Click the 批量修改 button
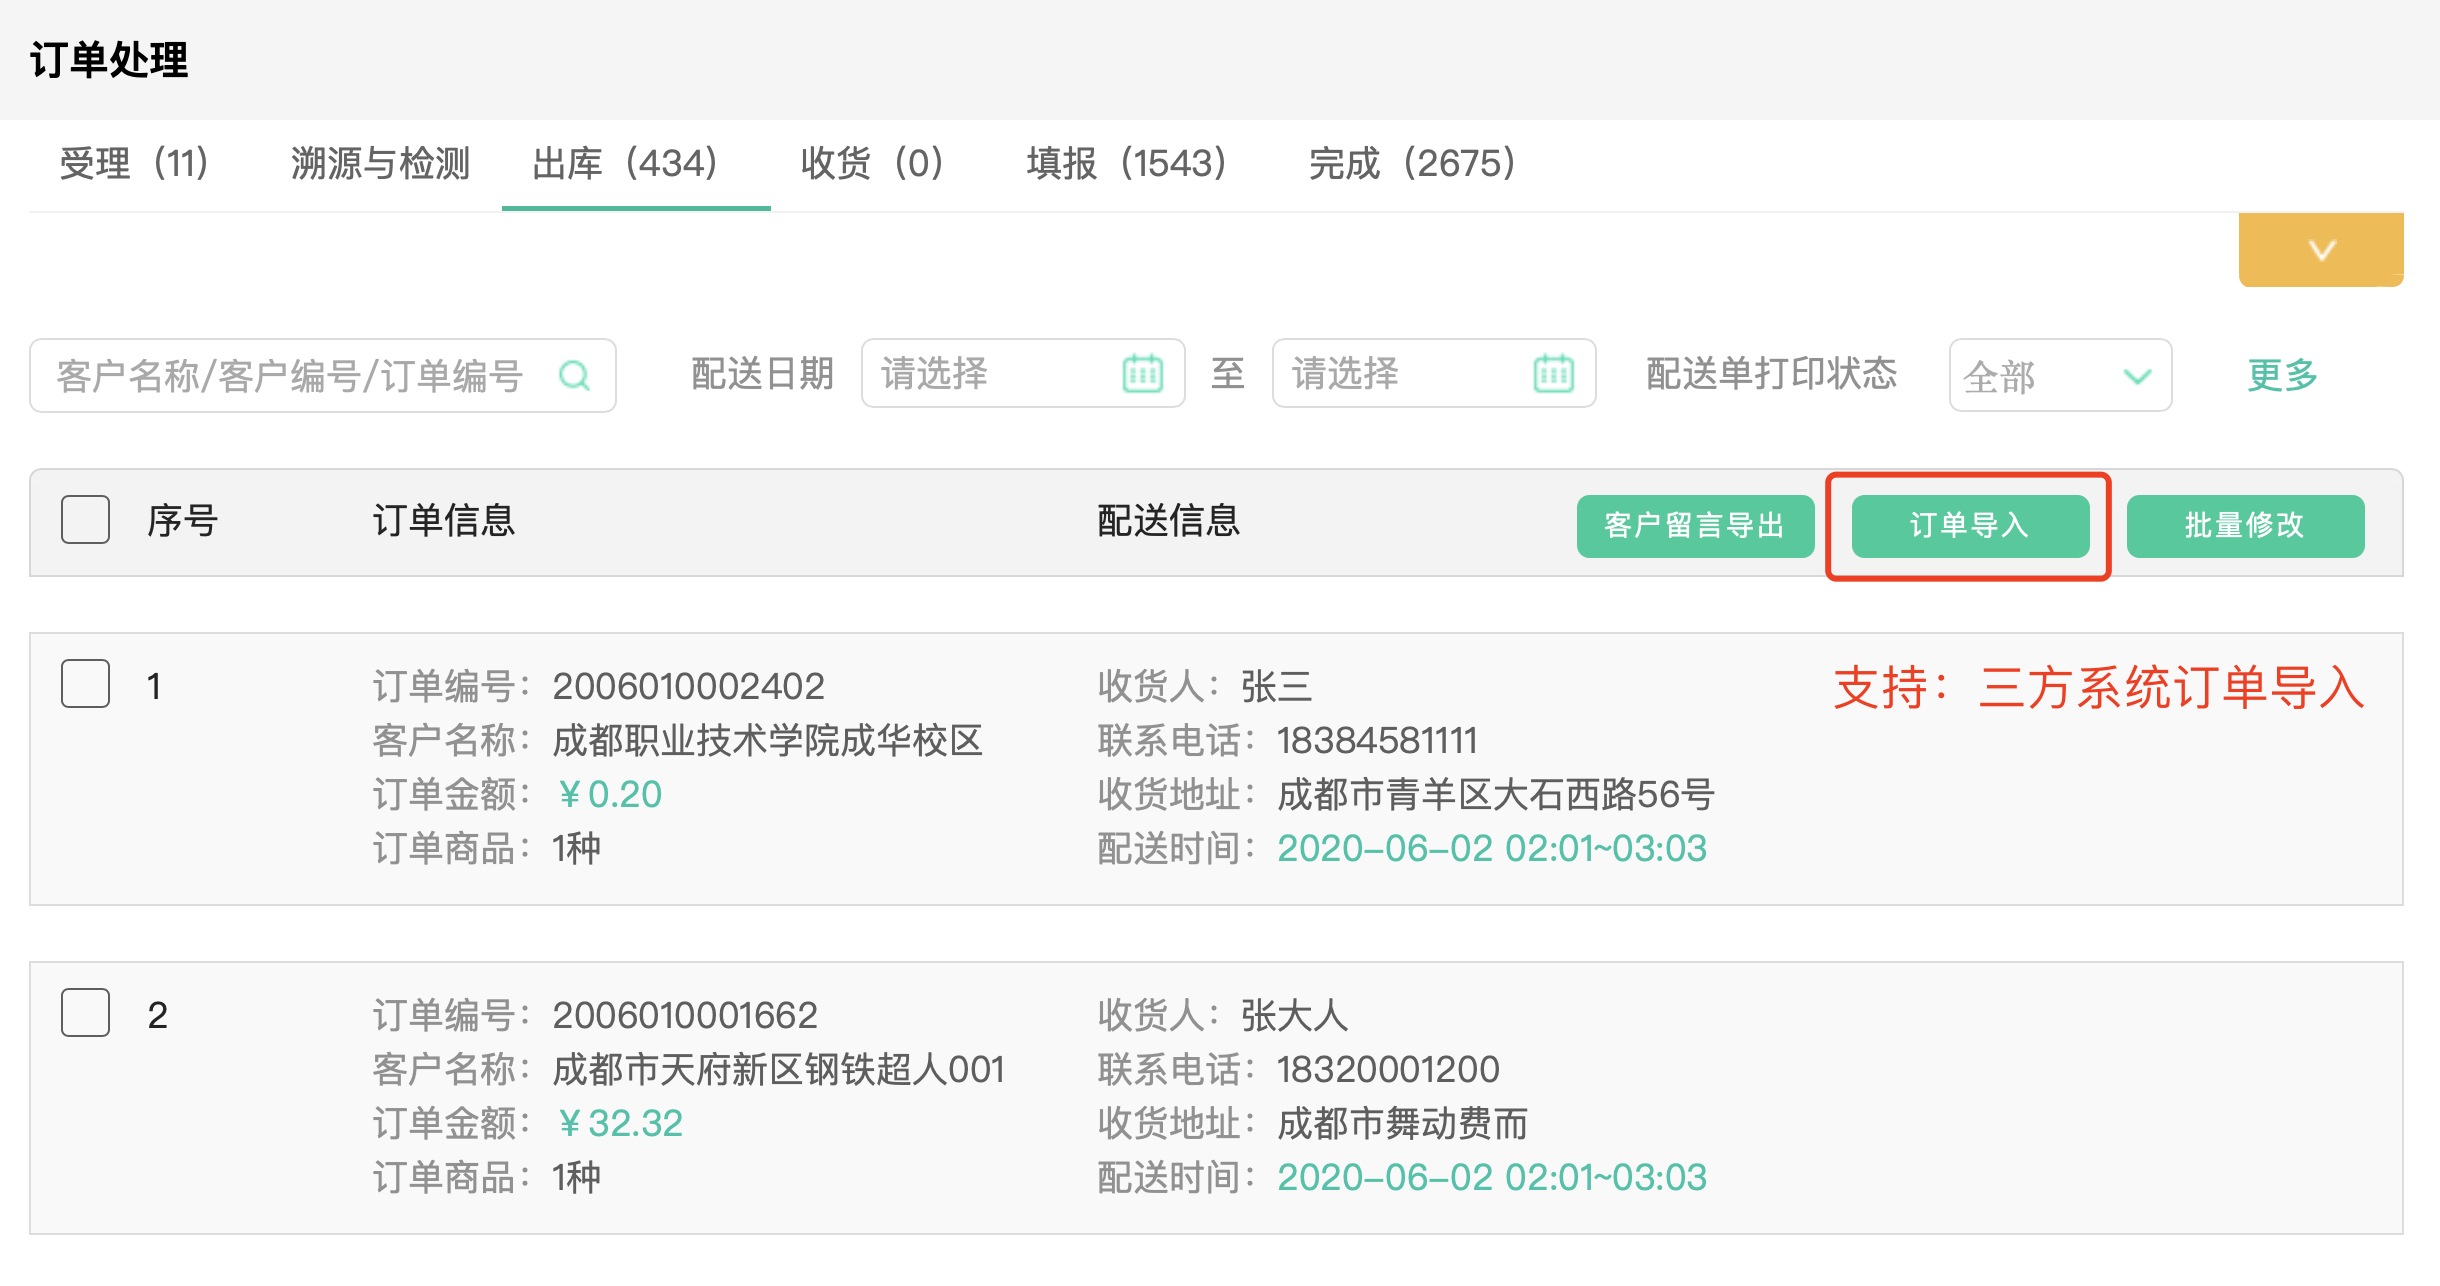The height and width of the screenshot is (1286, 2440). tap(2245, 526)
